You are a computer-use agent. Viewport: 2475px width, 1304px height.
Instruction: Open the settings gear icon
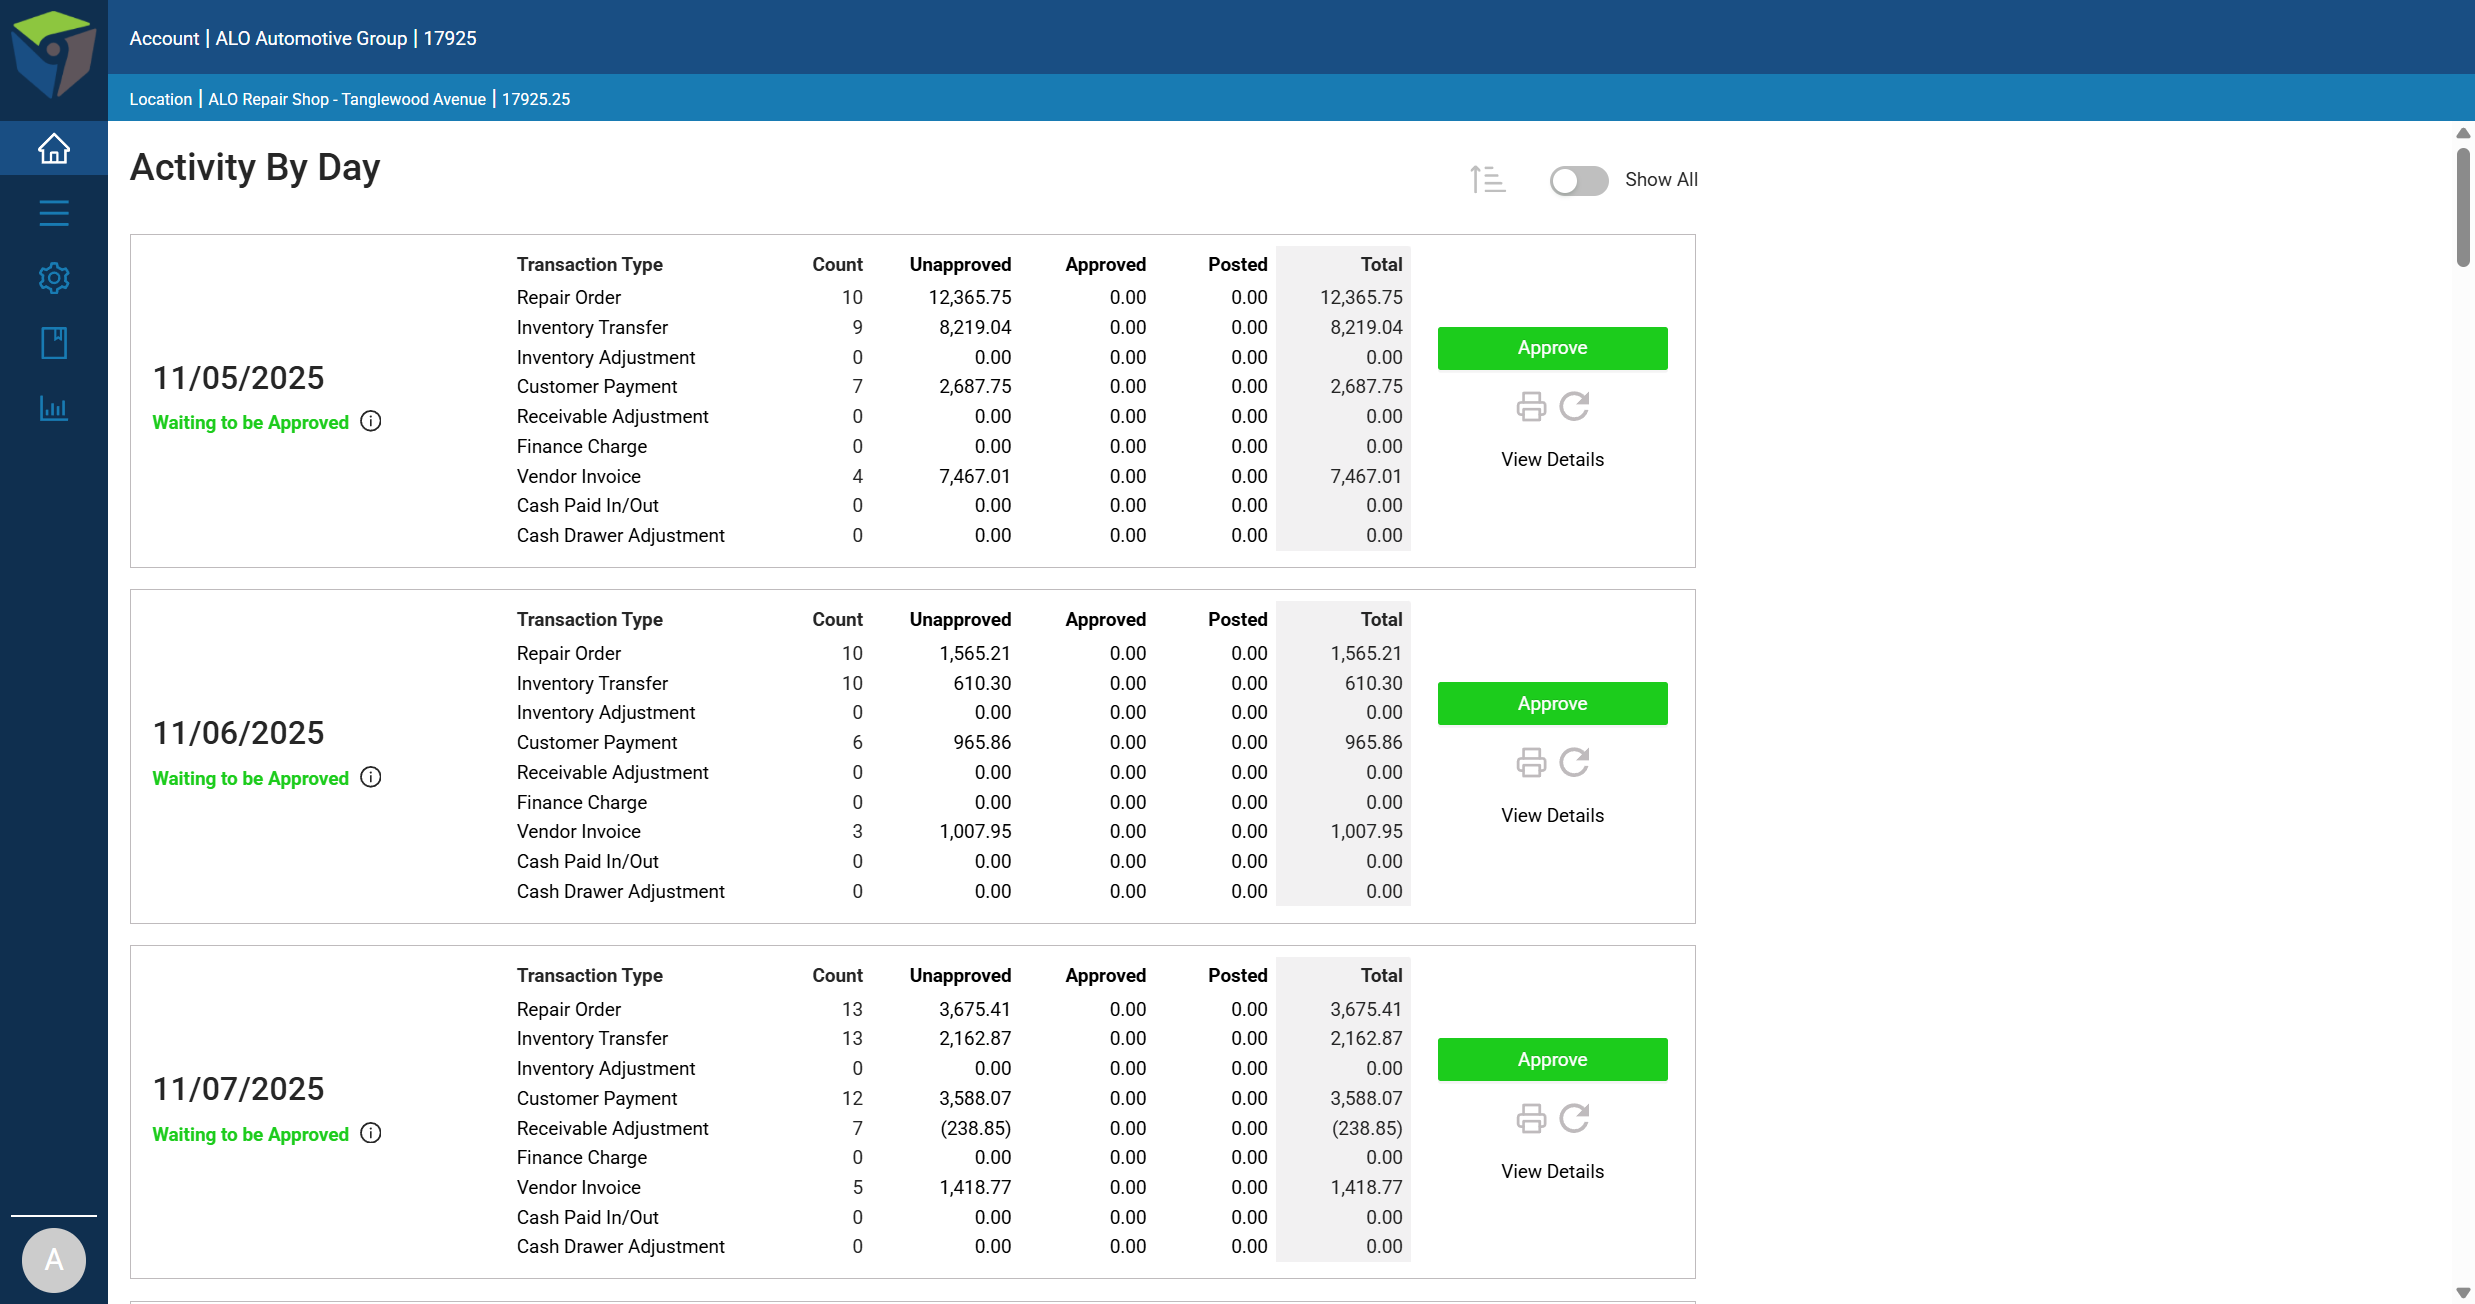pos(54,278)
